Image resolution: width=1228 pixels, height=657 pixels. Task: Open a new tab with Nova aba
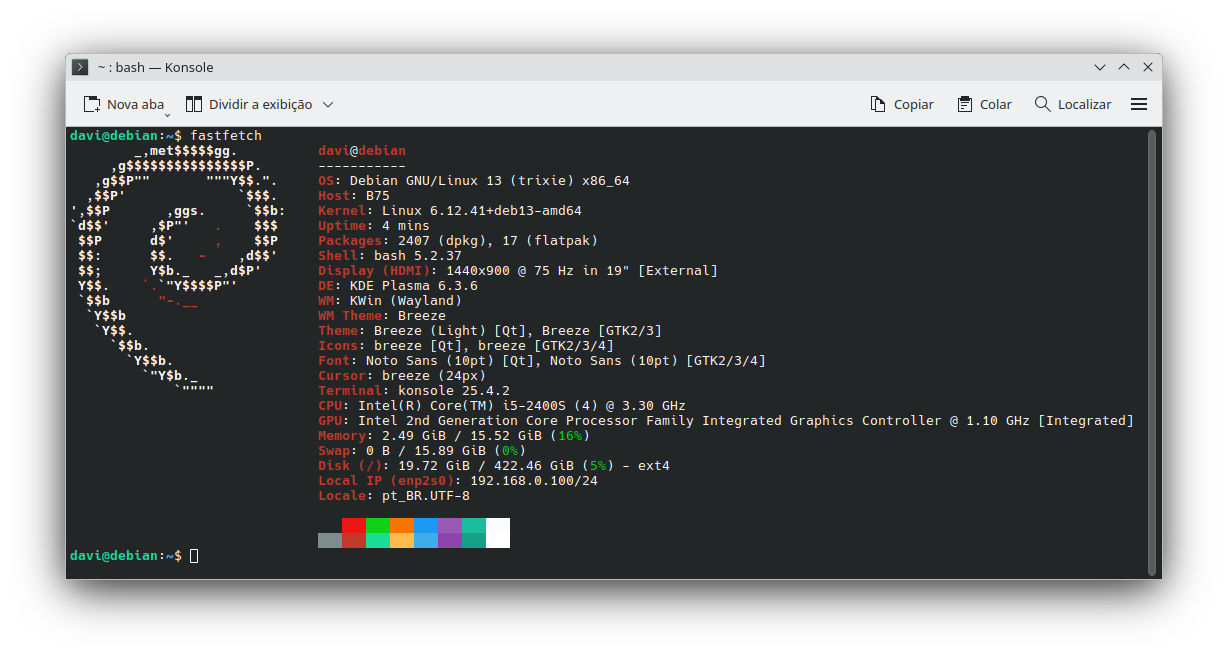pyautogui.click(x=123, y=104)
